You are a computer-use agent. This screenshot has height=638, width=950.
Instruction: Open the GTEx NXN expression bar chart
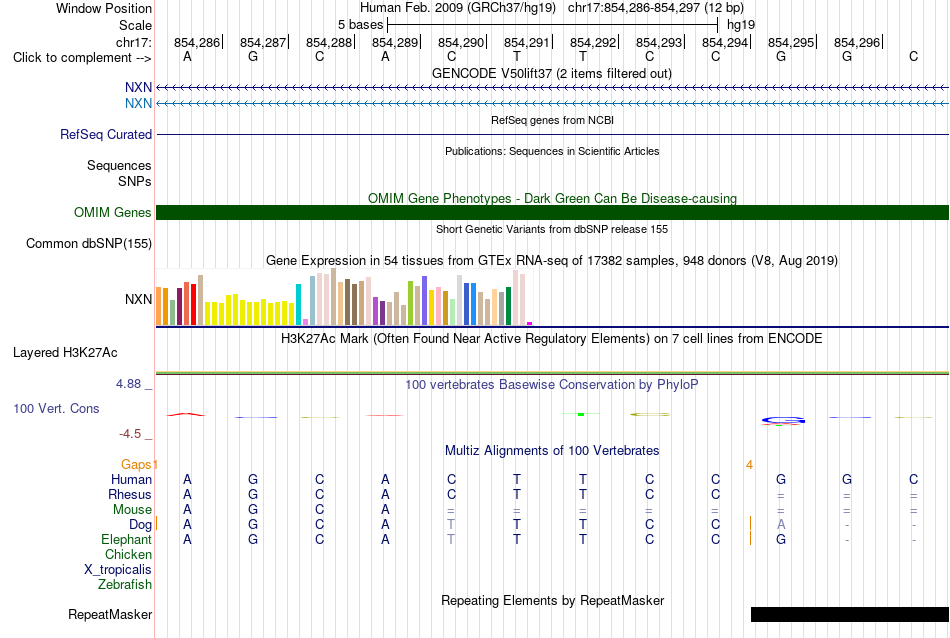coord(344,297)
